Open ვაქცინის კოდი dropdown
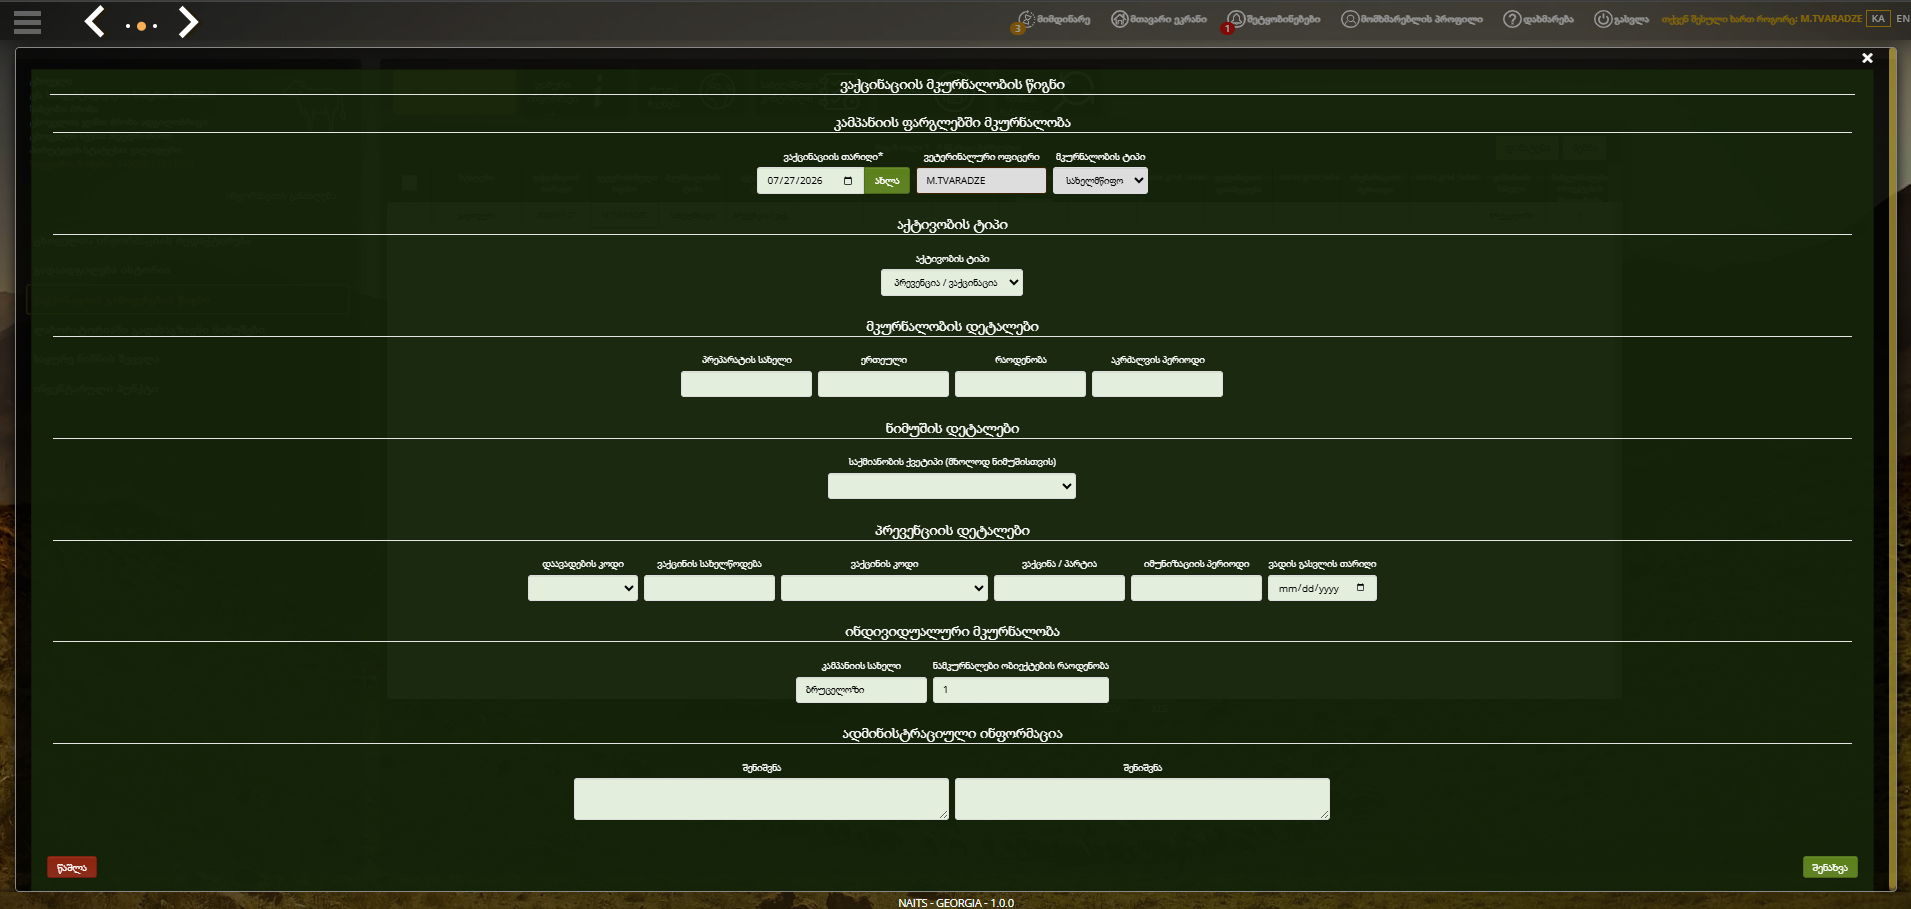1911x909 pixels. coord(884,588)
